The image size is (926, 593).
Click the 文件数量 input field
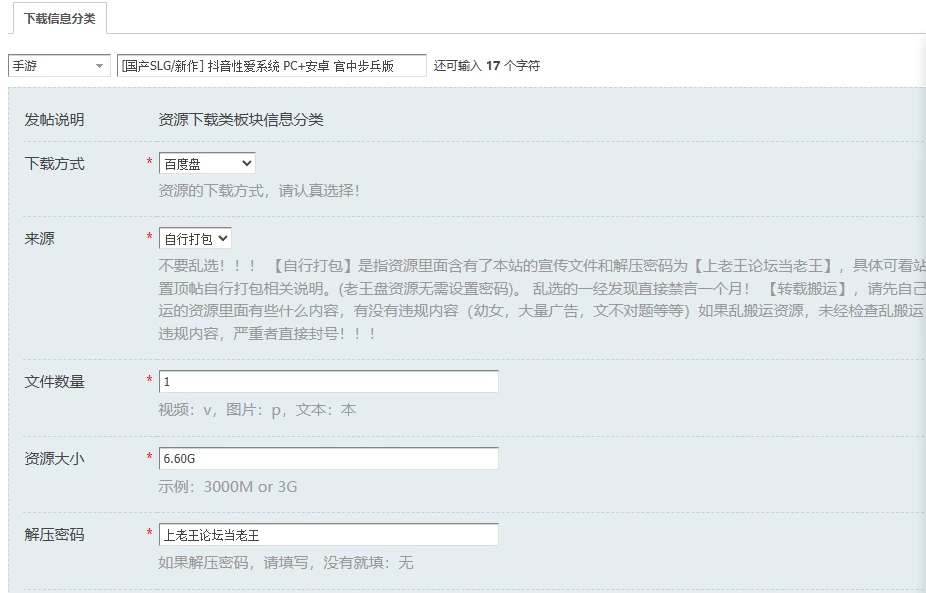328,382
